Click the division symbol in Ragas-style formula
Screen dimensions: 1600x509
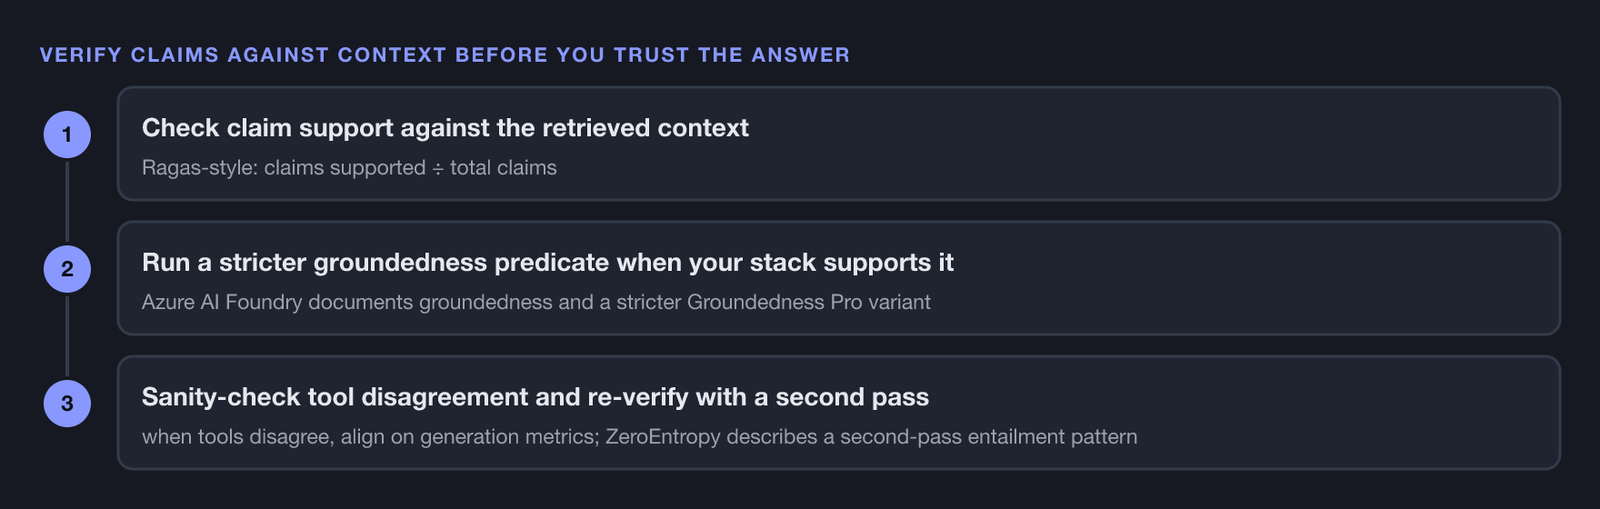pyautogui.click(x=438, y=168)
